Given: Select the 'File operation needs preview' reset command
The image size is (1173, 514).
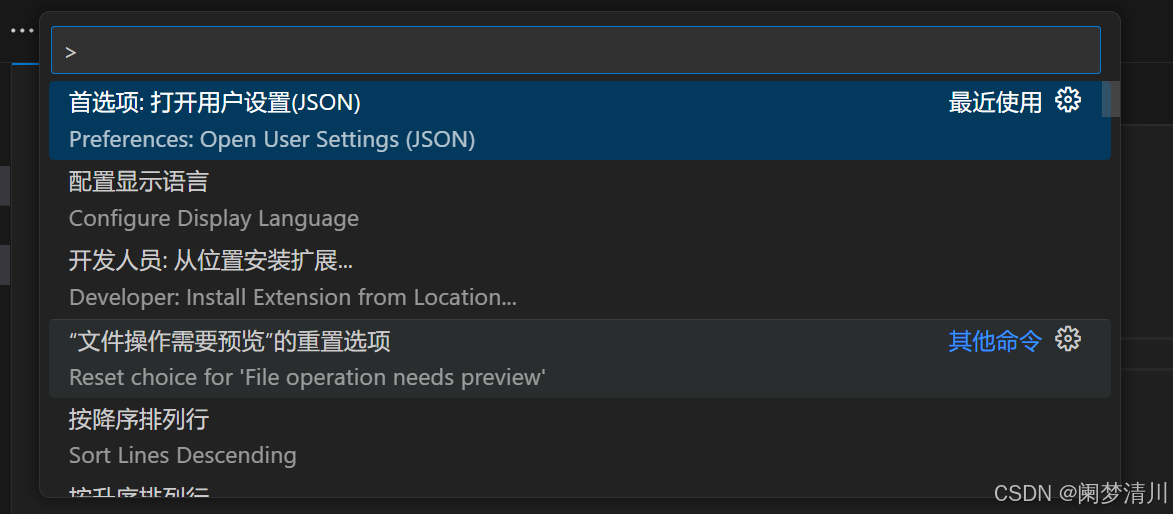Looking at the screenshot, I should [580, 358].
